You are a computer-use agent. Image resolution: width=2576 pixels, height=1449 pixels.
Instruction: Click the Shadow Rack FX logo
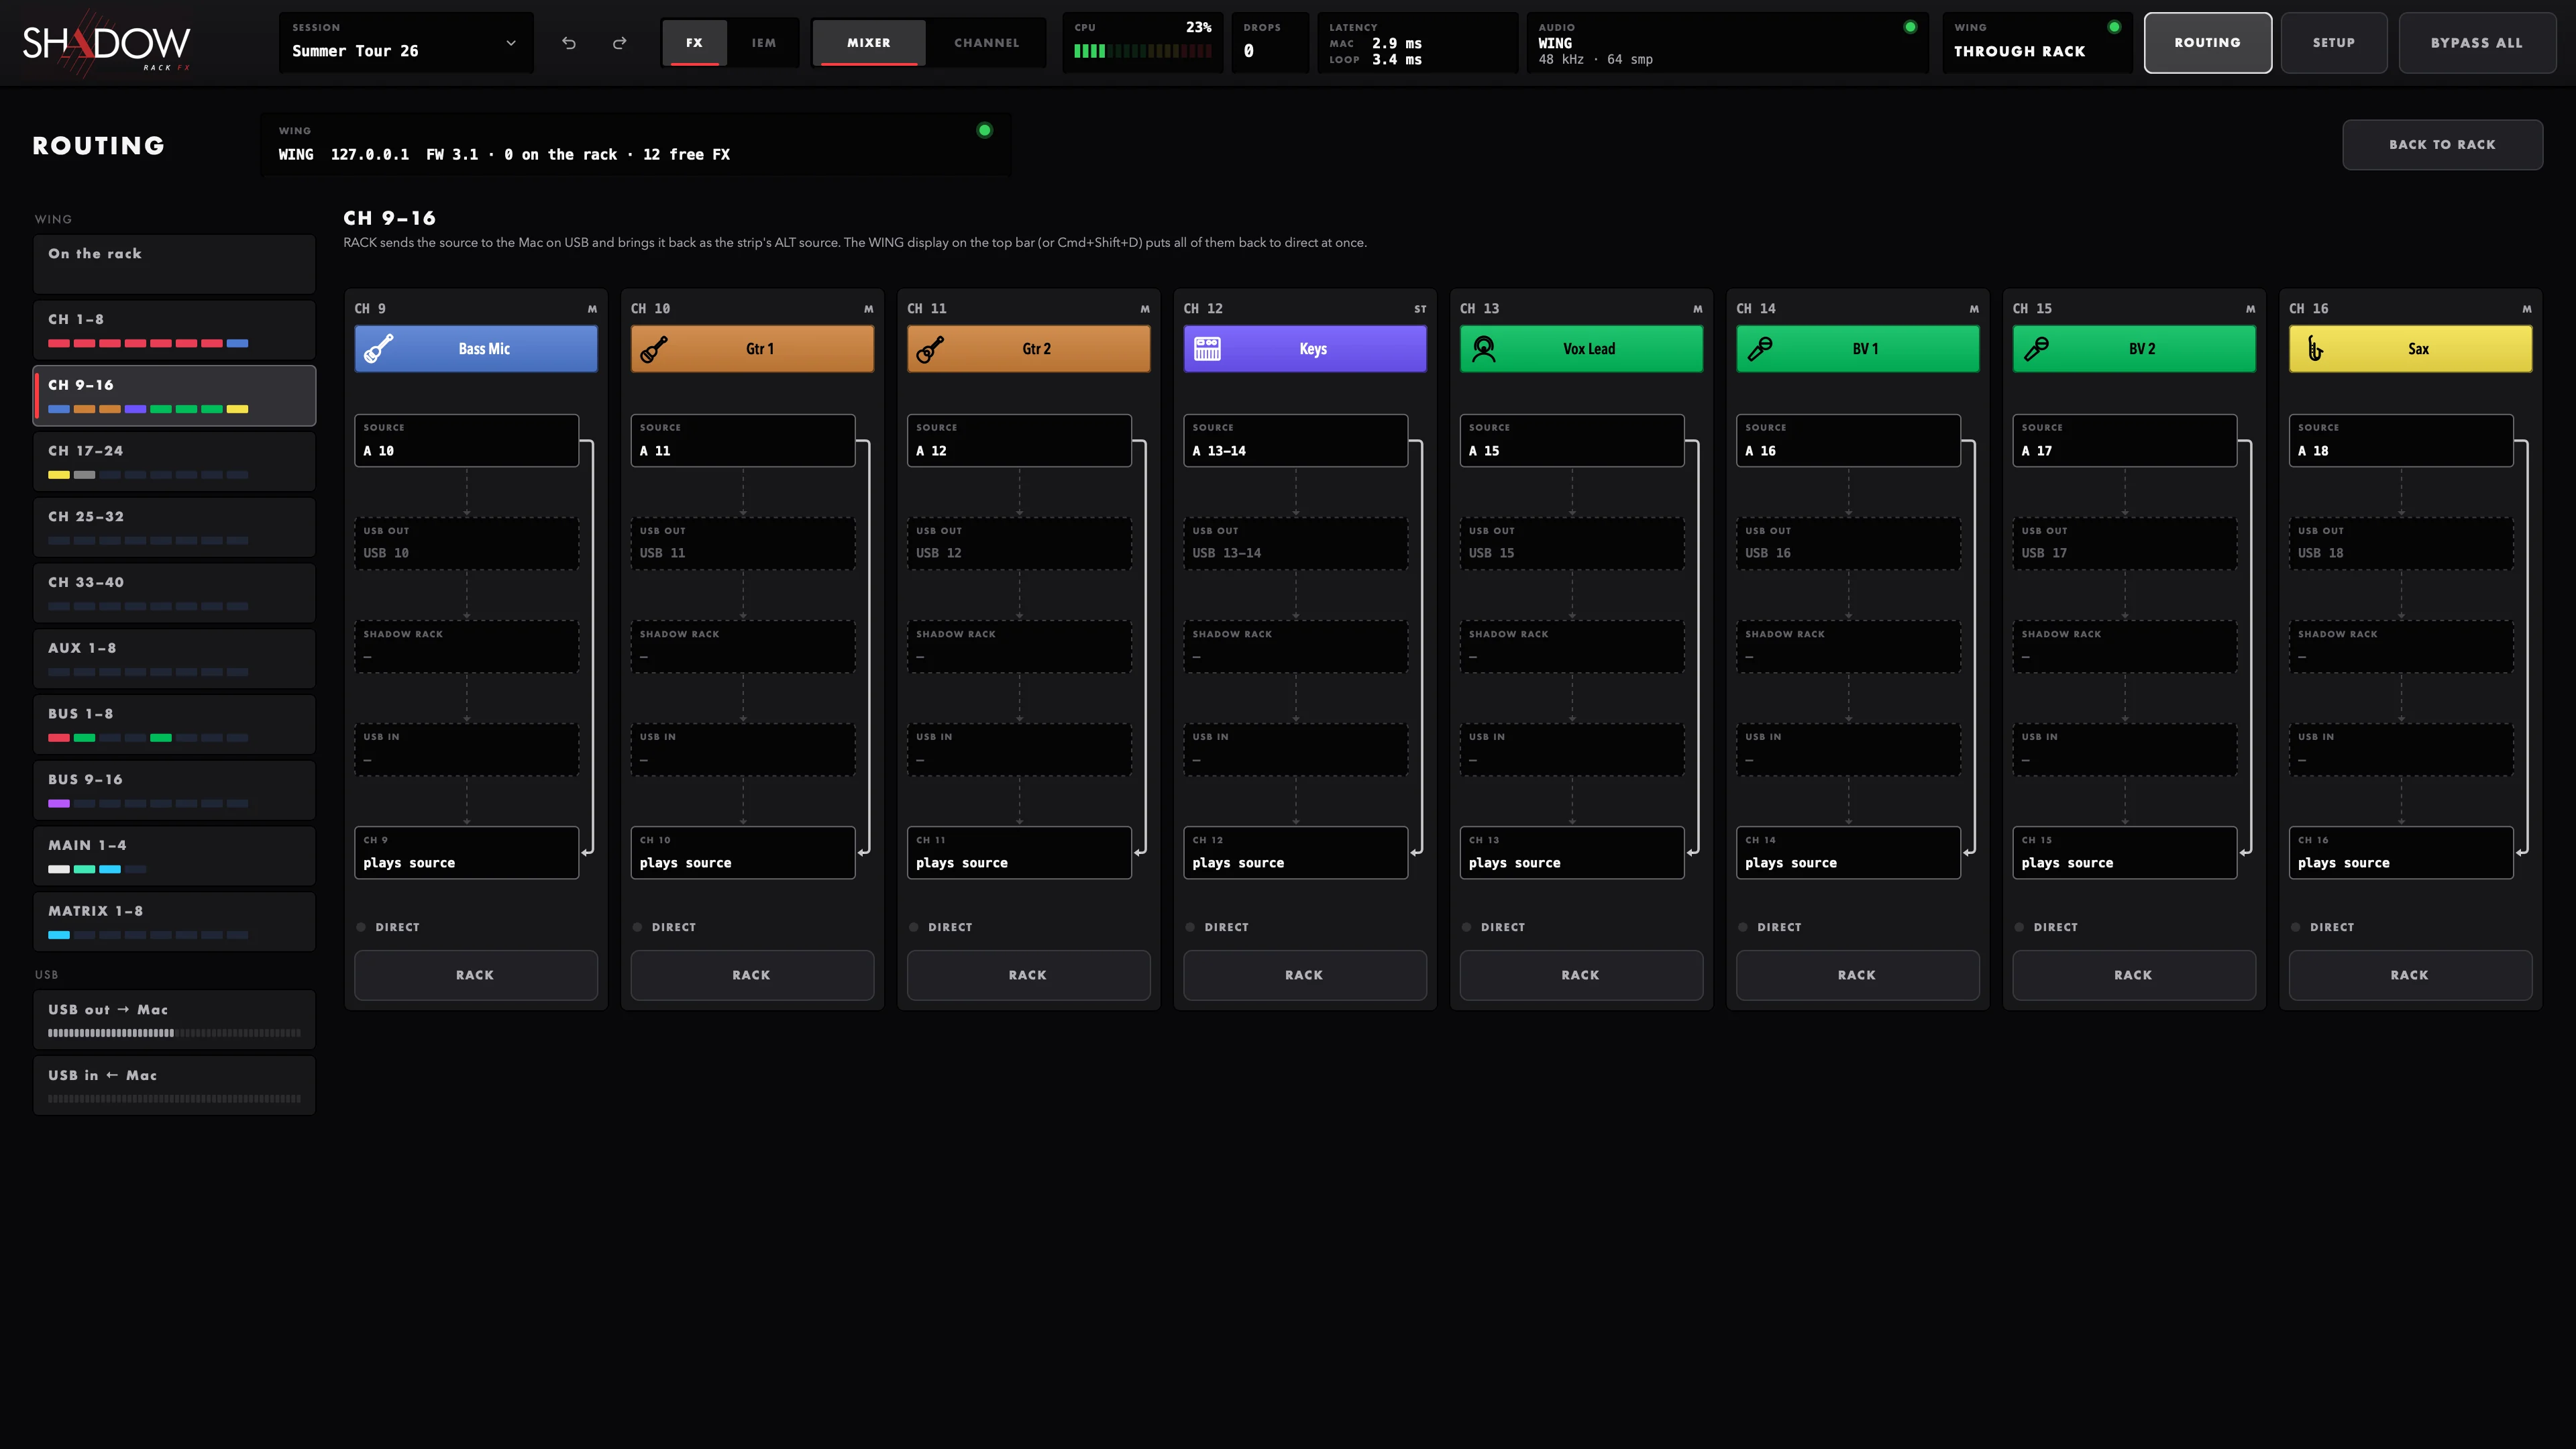coord(106,44)
